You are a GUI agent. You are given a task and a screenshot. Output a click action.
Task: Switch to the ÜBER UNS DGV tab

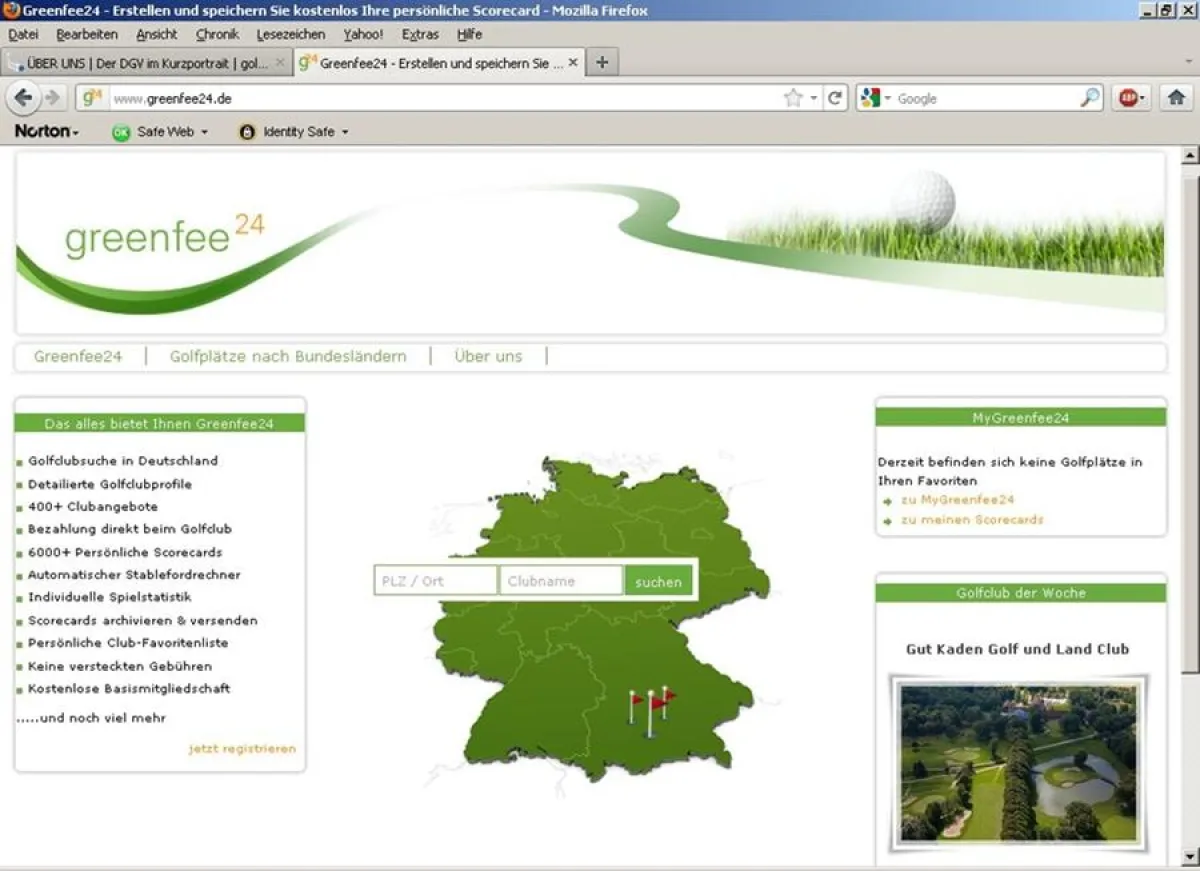(146, 62)
